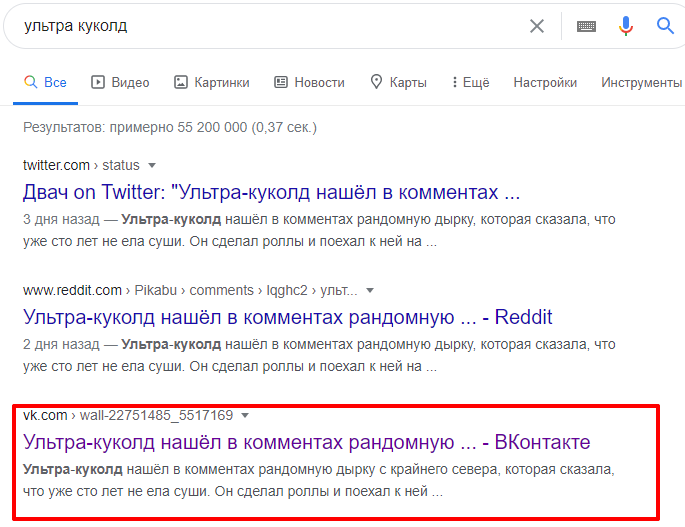Open 'Настройки' search settings

(545, 82)
